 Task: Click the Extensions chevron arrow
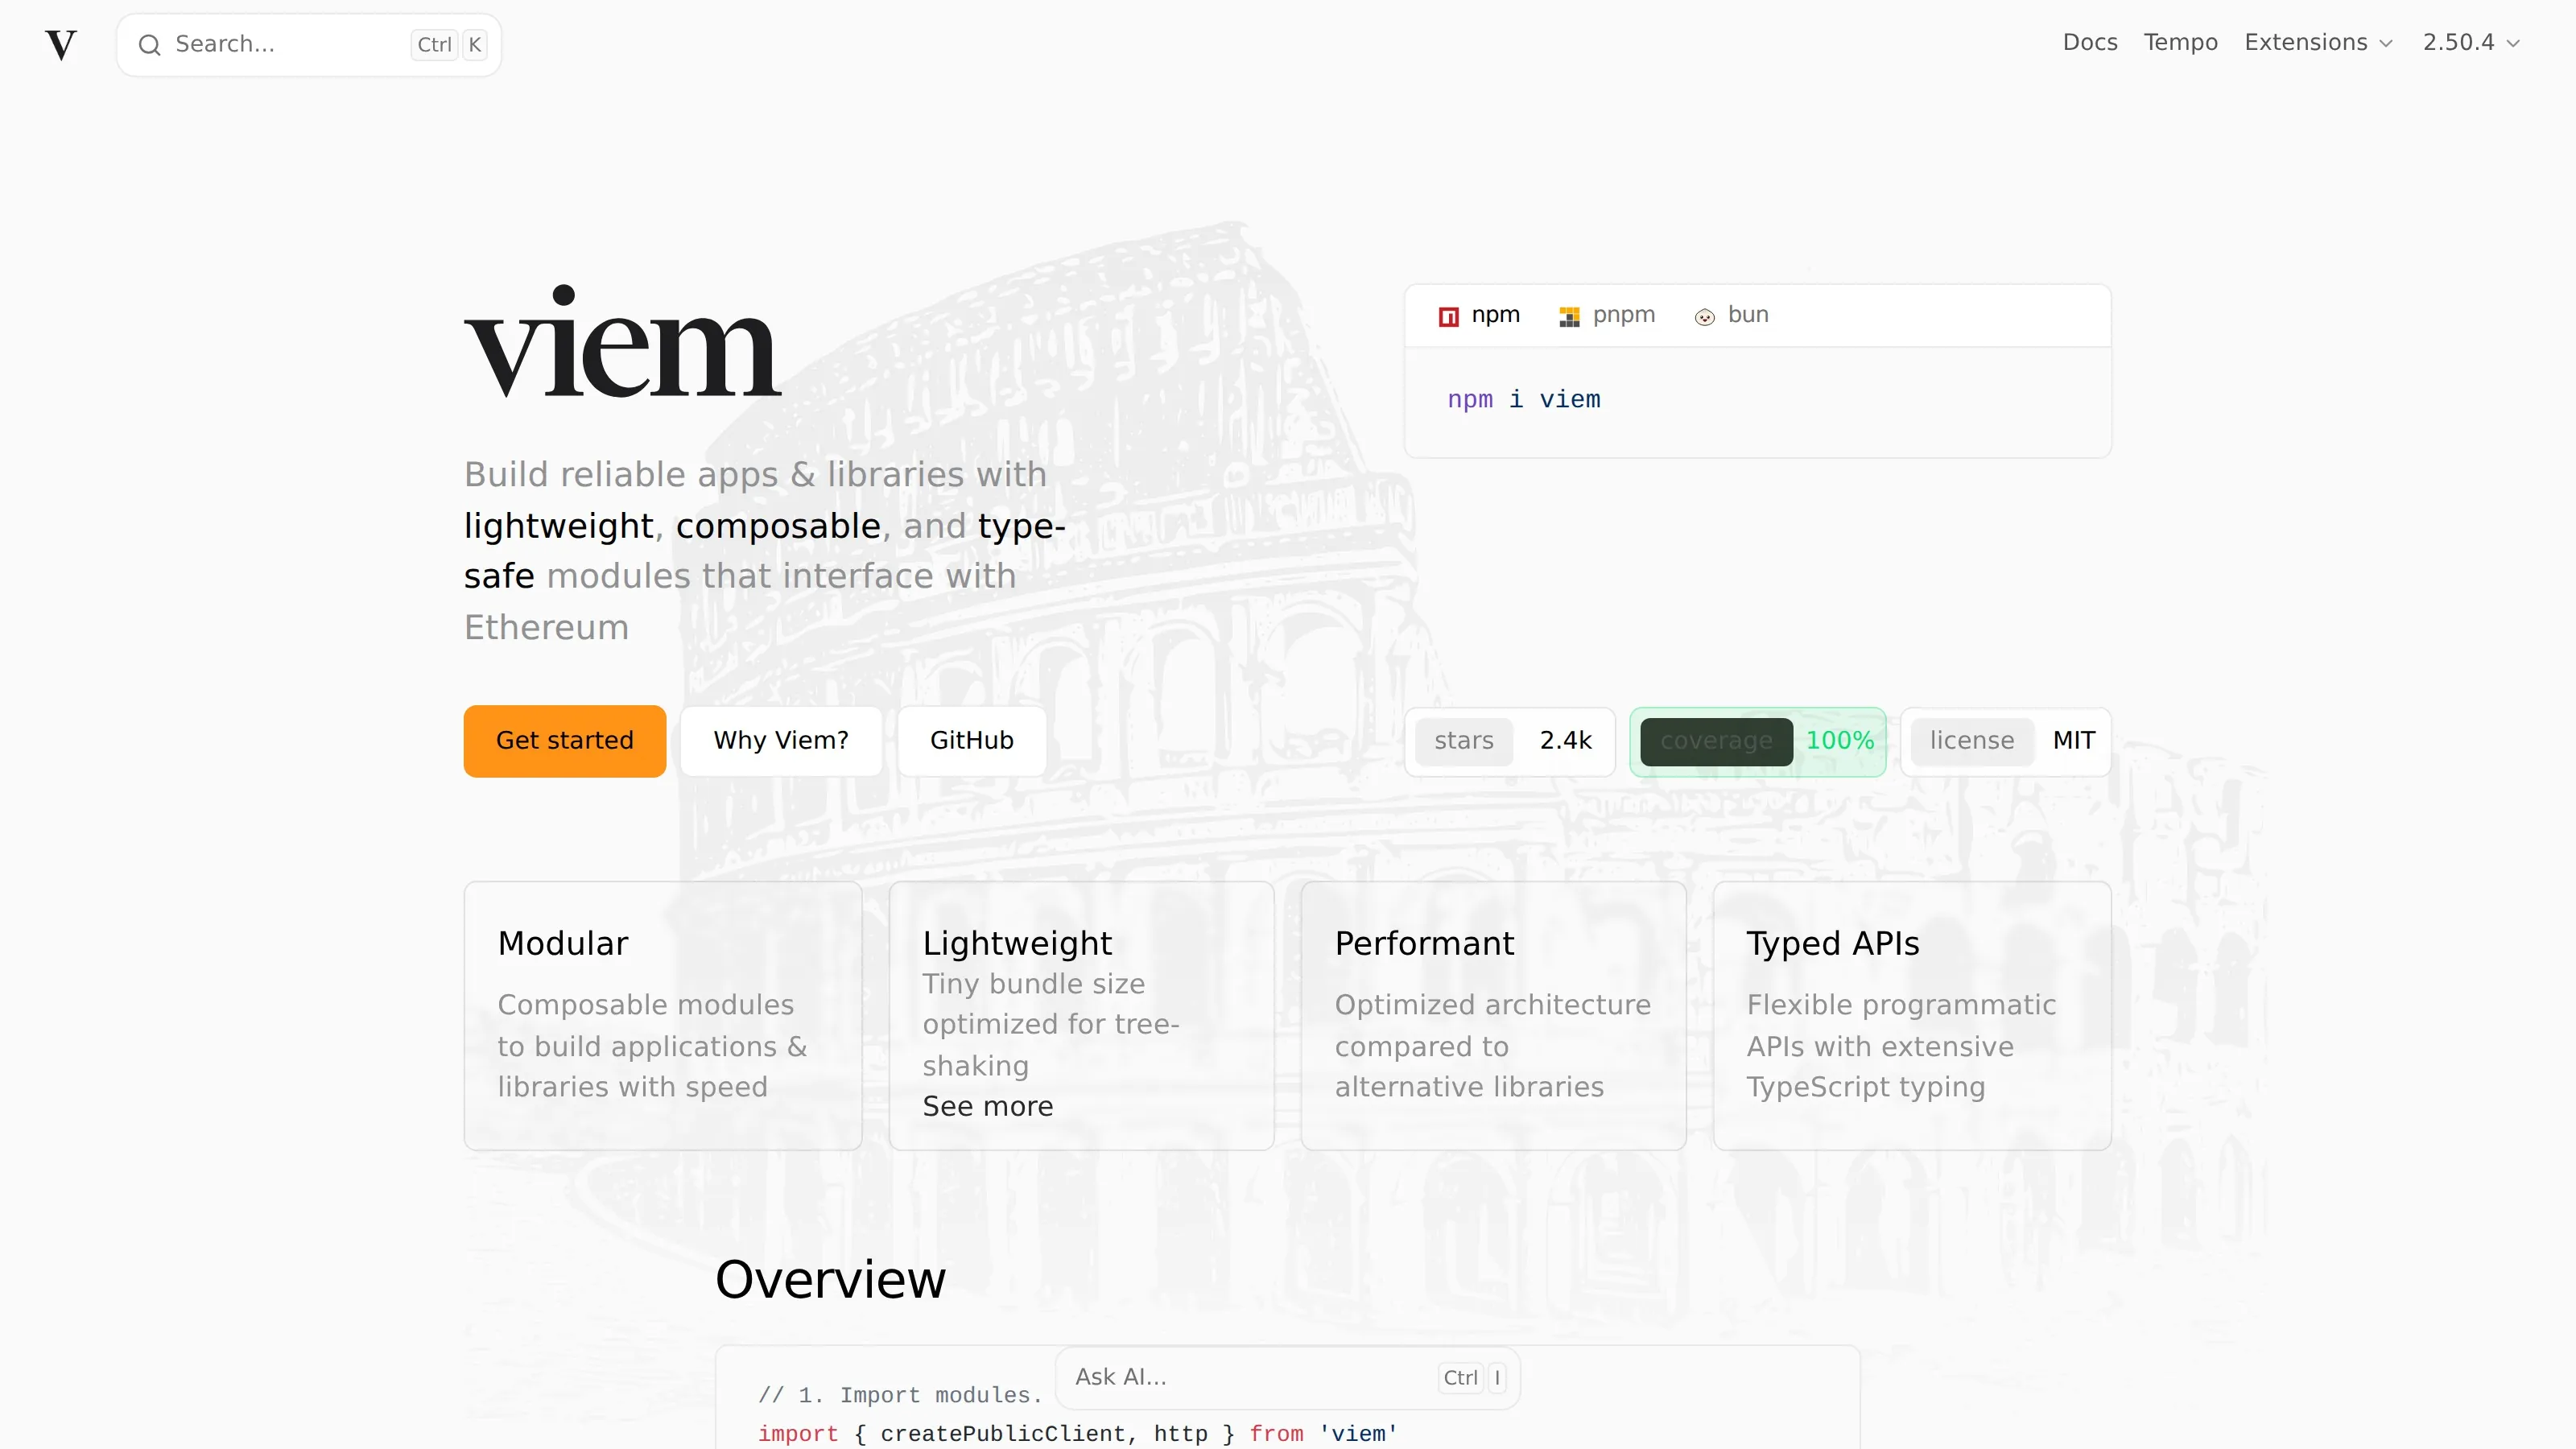tap(2386, 43)
